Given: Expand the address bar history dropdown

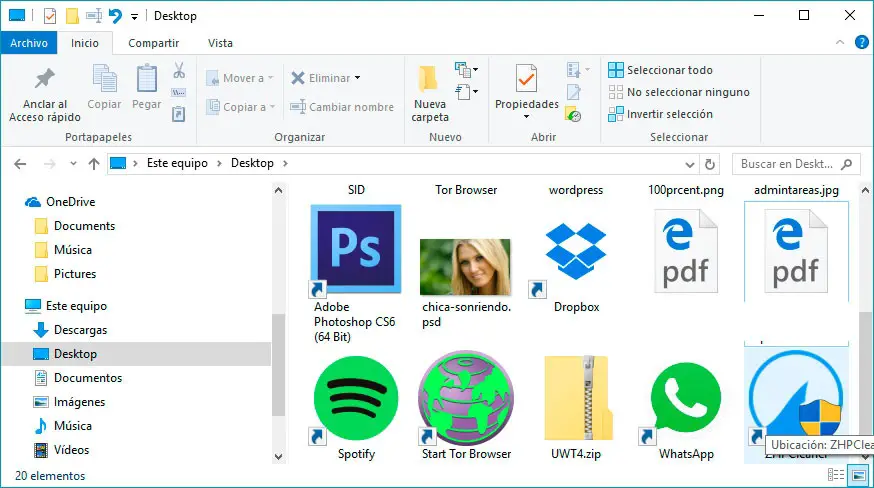Looking at the screenshot, I should coord(690,165).
